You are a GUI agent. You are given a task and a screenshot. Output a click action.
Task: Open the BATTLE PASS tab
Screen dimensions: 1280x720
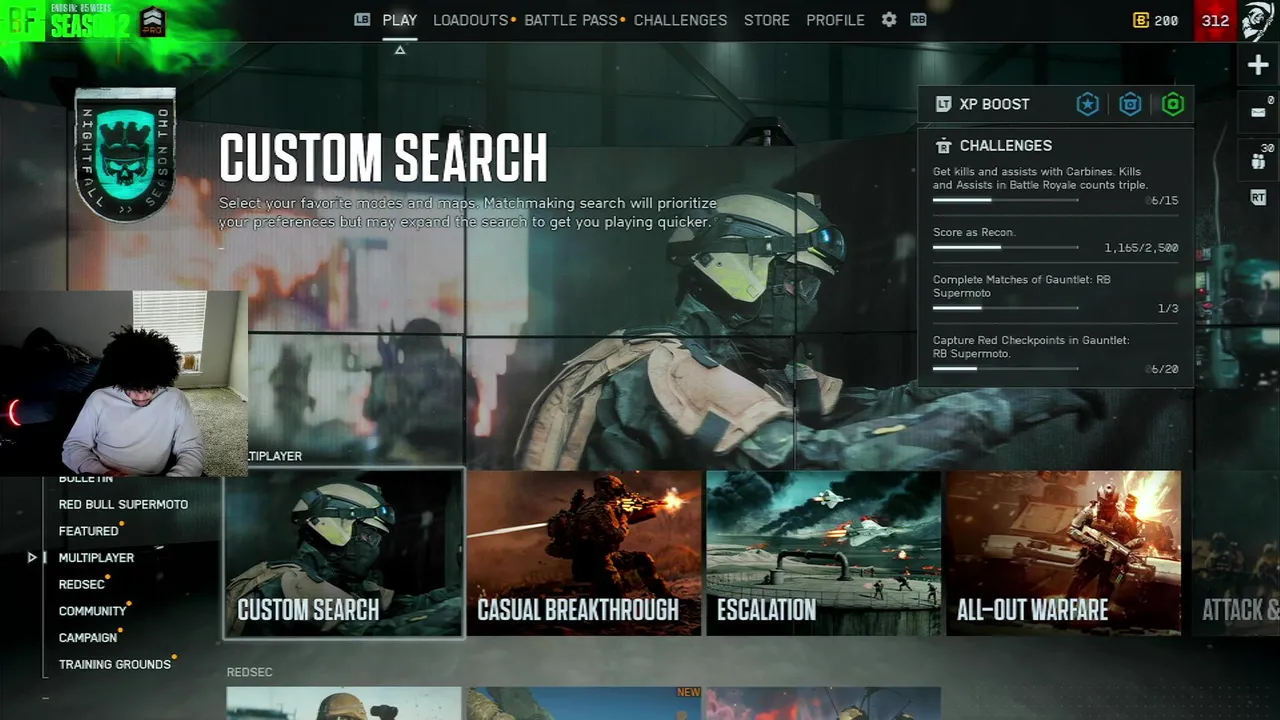coord(571,20)
